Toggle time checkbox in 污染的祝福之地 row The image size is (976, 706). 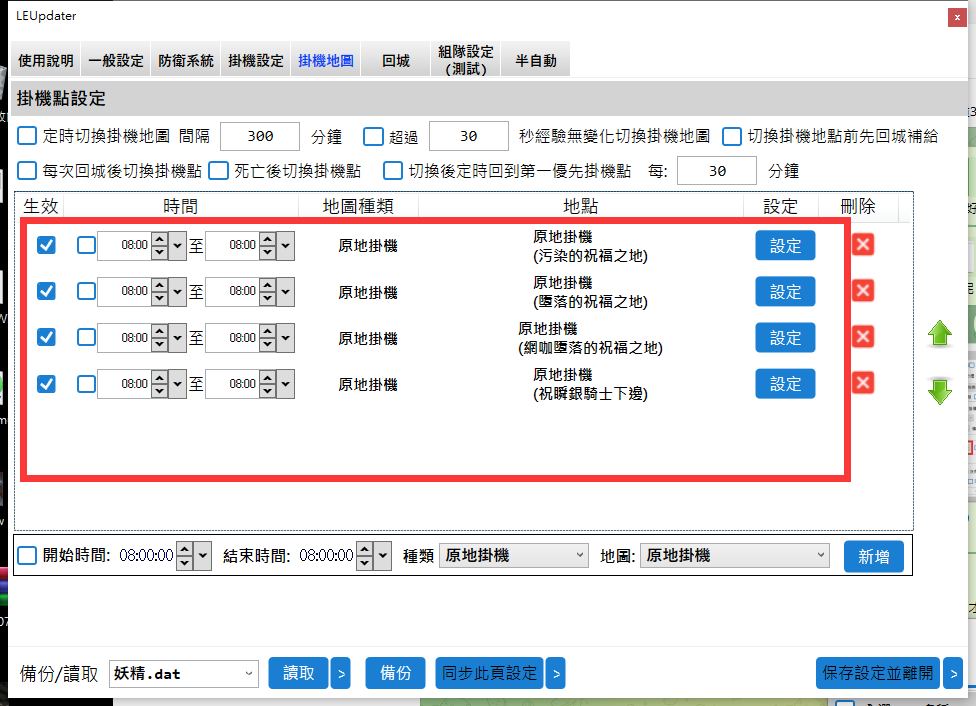86,245
